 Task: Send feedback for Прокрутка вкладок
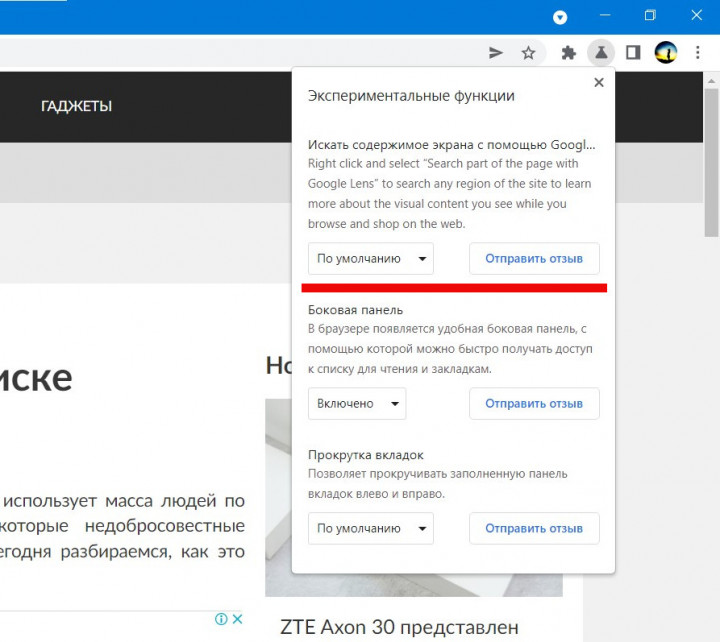point(534,529)
